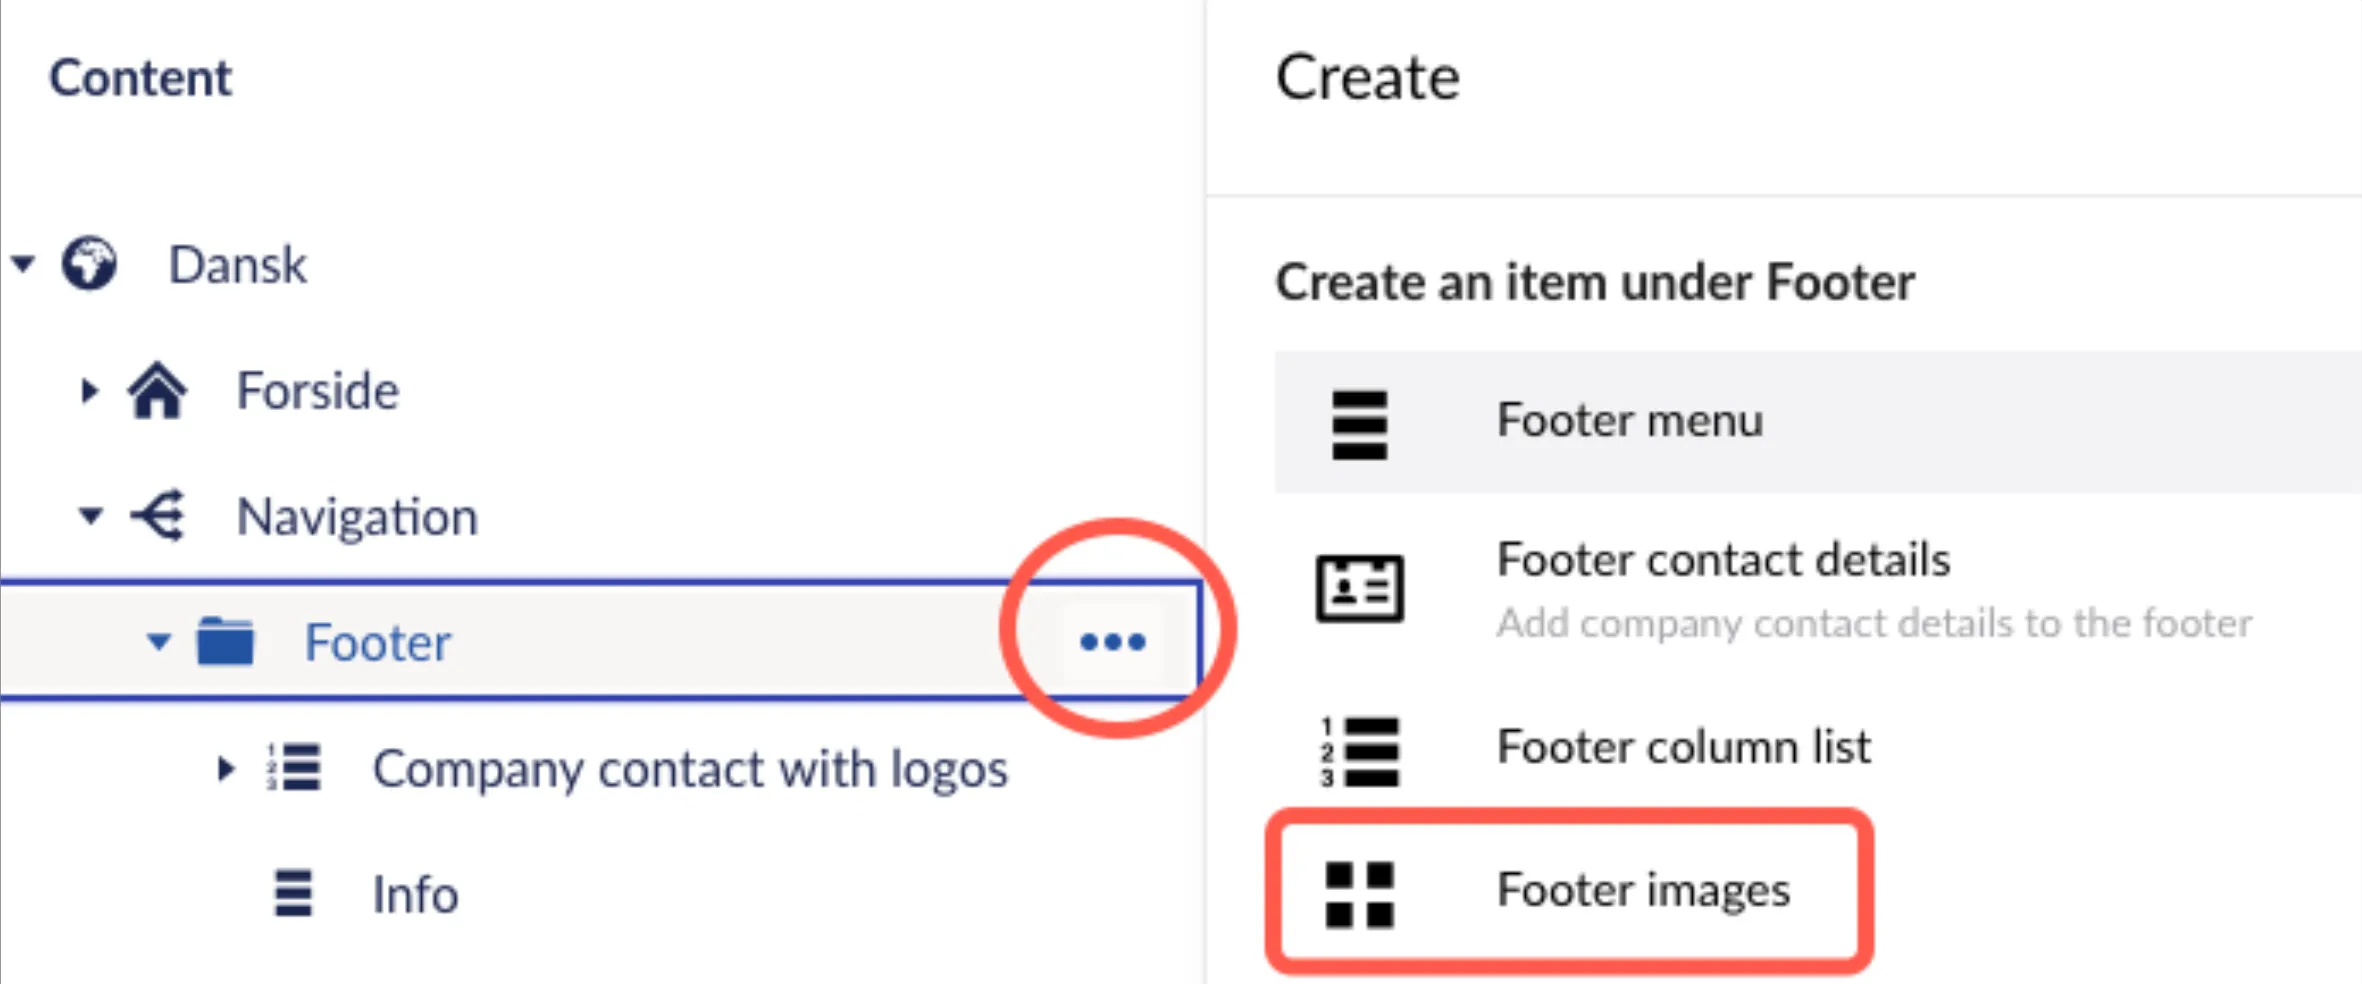Image resolution: width=2362 pixels, height=984 pixels.
Task: Click the Footer column list numbered icon
Action: point(1359,751)
